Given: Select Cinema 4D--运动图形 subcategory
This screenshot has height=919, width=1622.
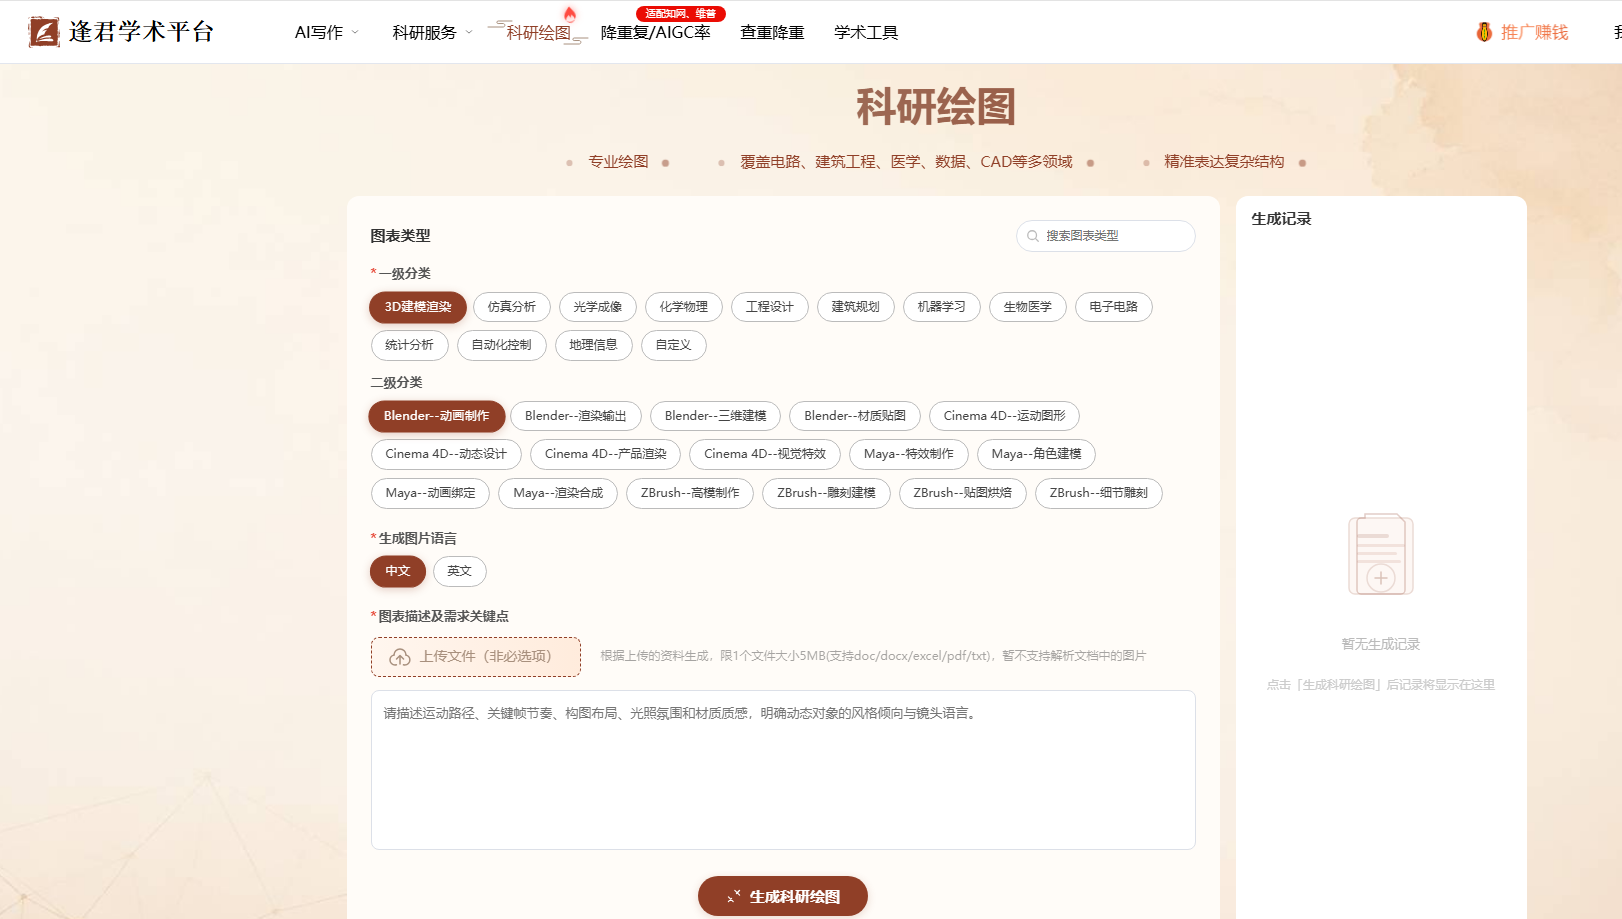Looking at the screenshot, I should (x=1005, y=416).
